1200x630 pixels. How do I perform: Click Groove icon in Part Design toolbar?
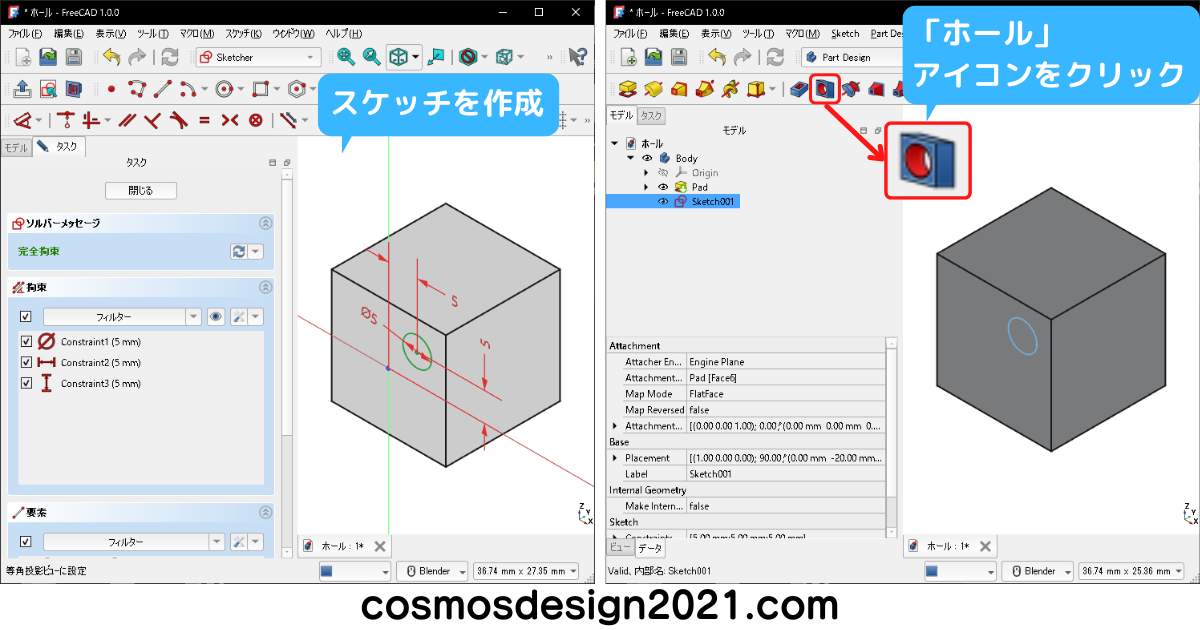tap(850, 89)
